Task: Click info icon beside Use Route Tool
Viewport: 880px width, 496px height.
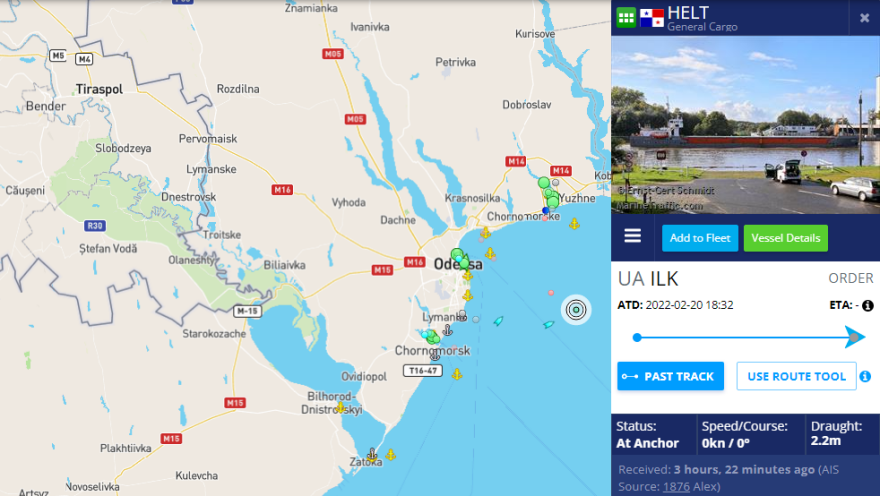Action: pos(865,376)
